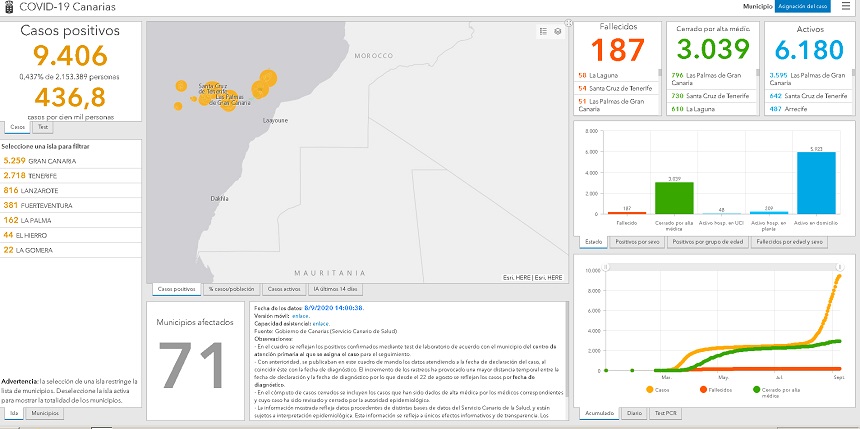Open the map layers icon

(557, 31)
